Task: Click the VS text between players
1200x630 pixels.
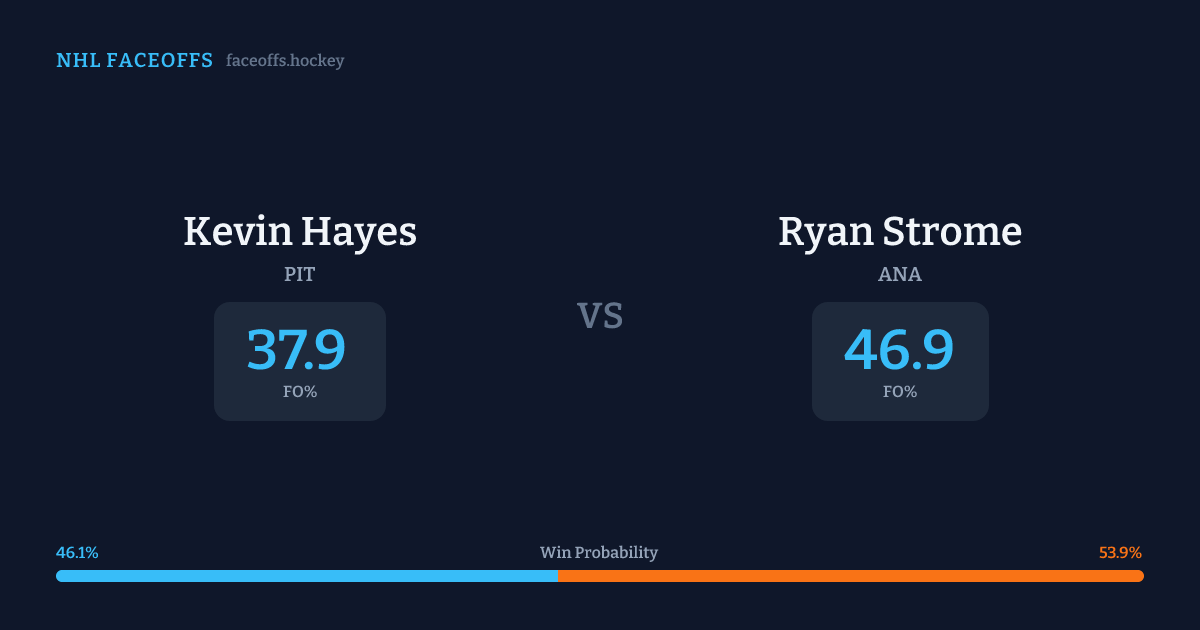Action: (600, 316)
